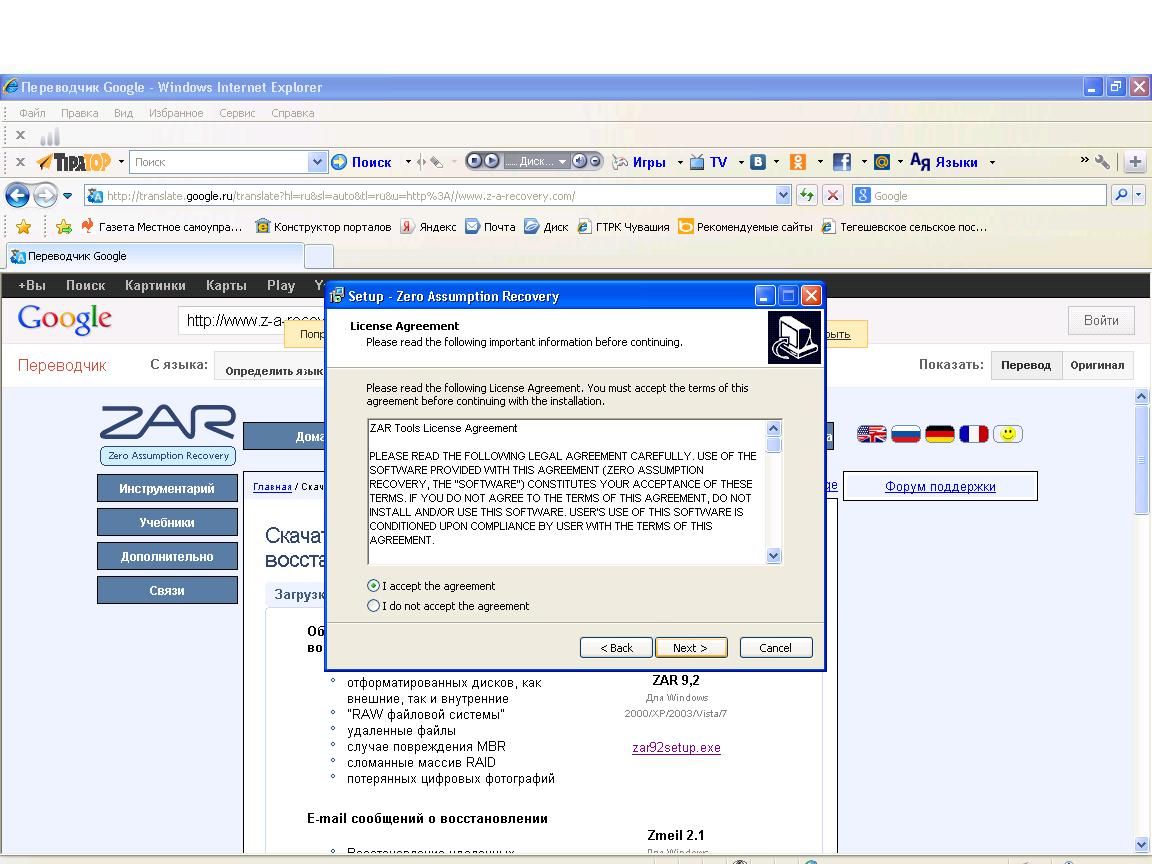This screenshot has height=864, width=1152.
Task: Click the Add to Favorites star-arrow icon
Action: click(64, 227)
